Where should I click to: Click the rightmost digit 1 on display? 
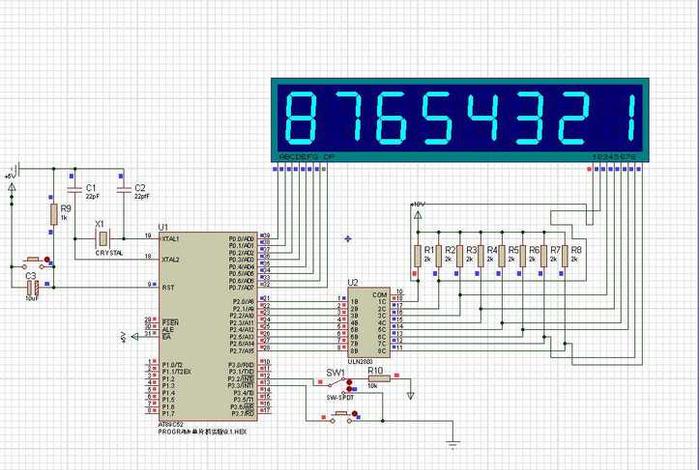pyautogui.click(x=631, y=117)
